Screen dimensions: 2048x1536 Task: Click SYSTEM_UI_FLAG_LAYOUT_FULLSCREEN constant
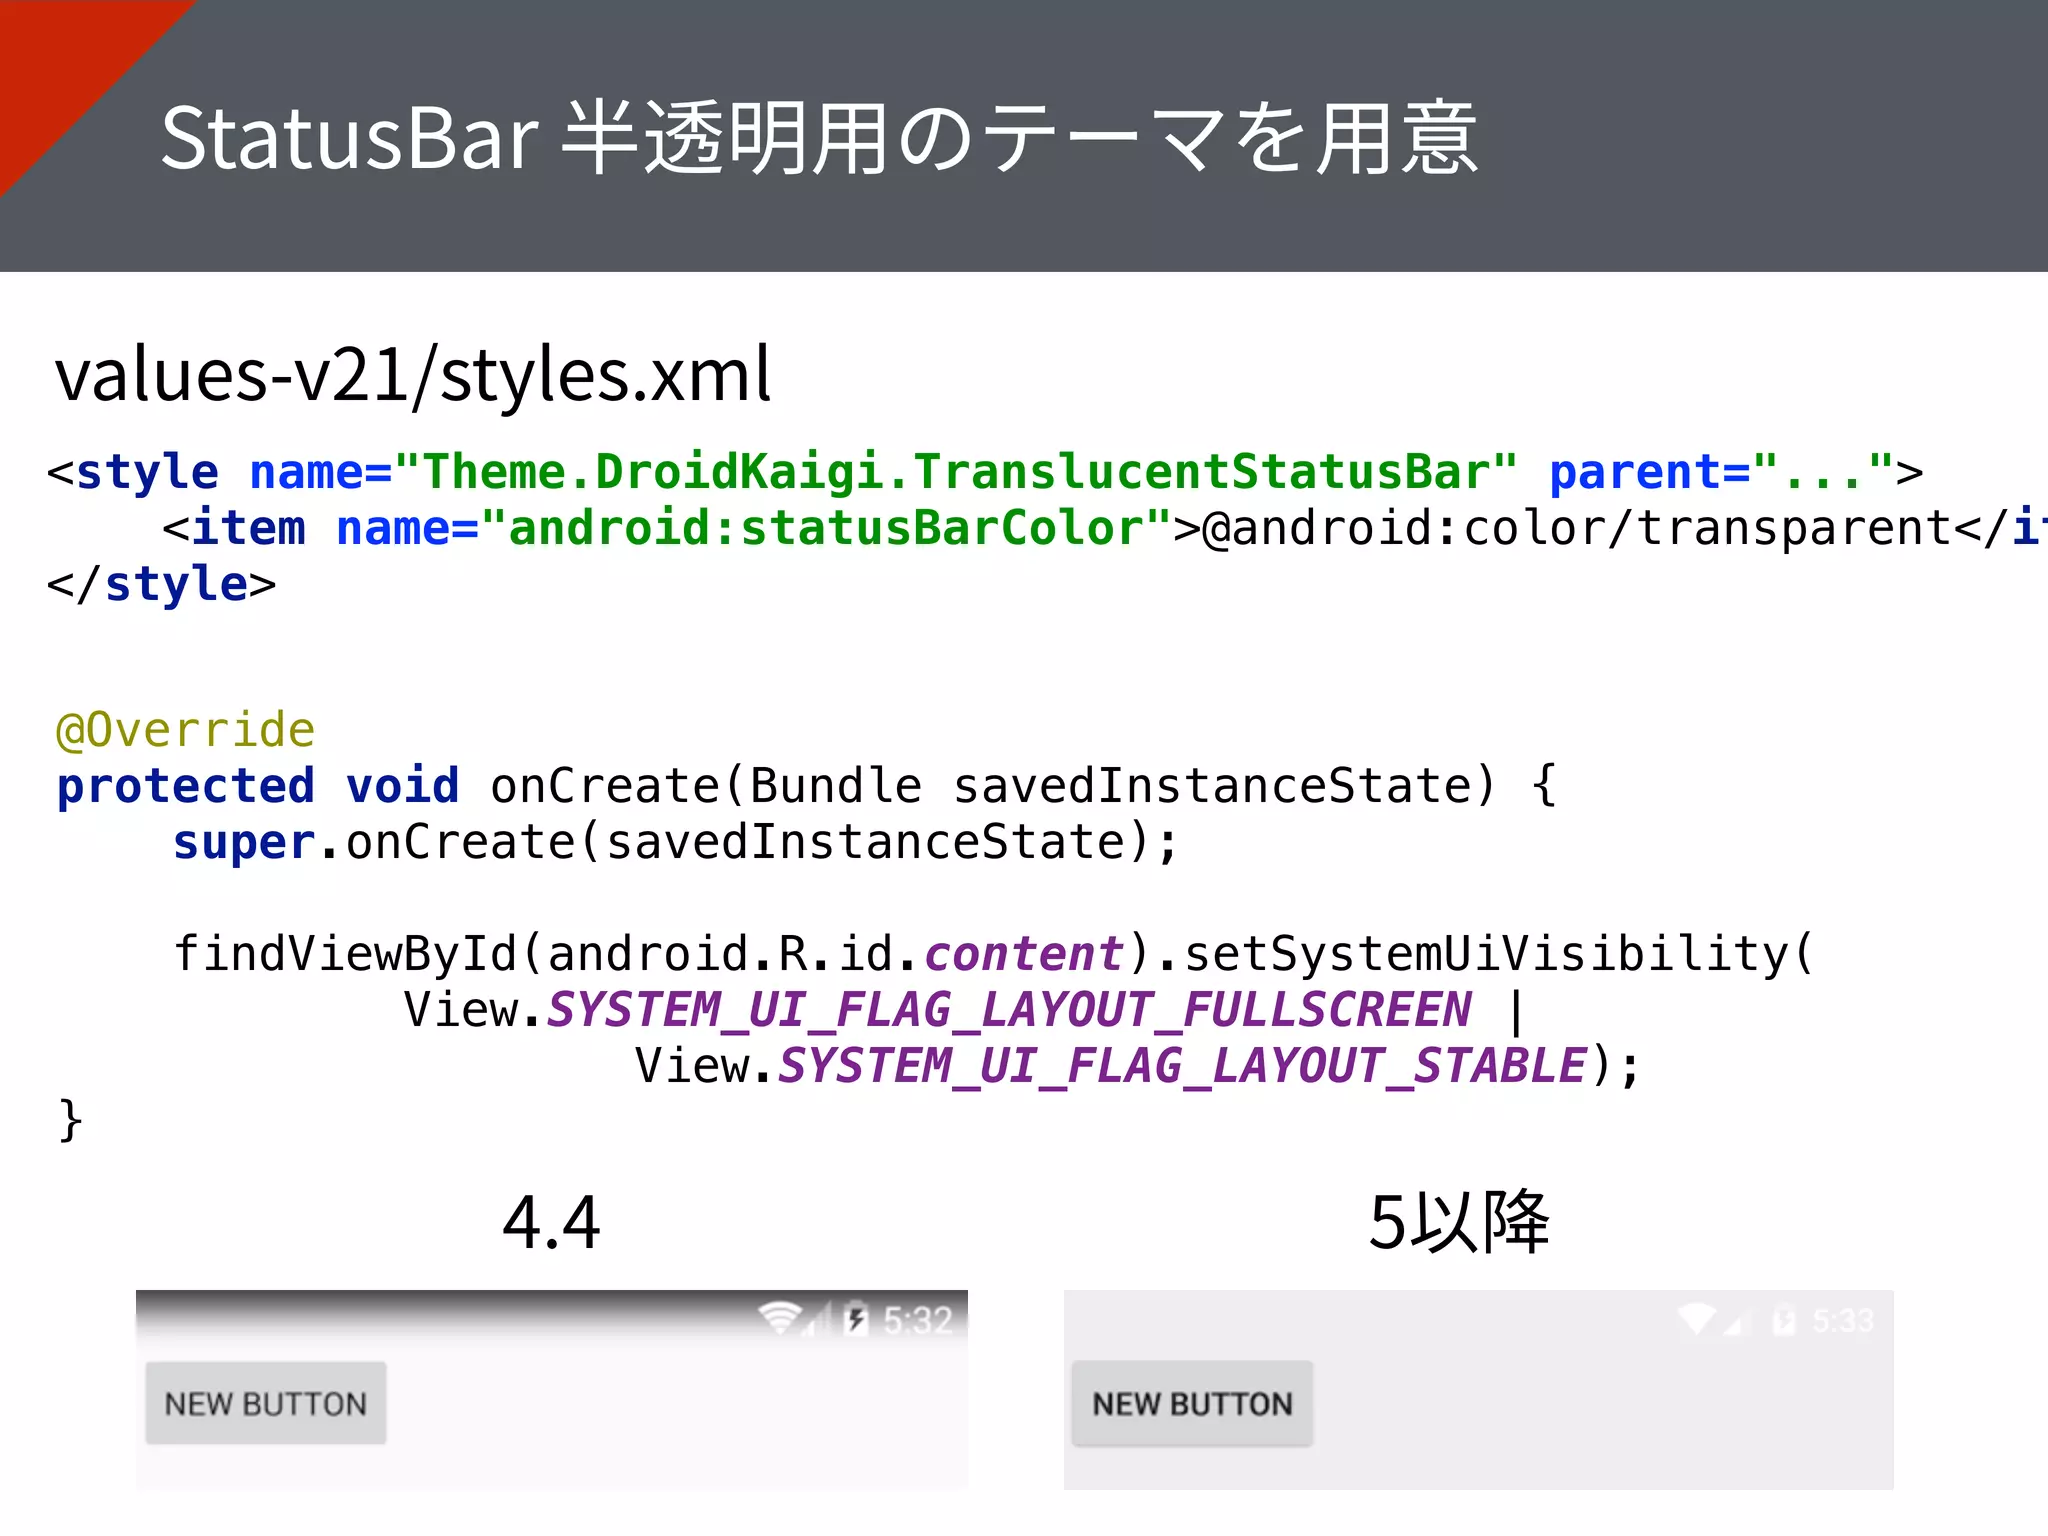1010,1010
